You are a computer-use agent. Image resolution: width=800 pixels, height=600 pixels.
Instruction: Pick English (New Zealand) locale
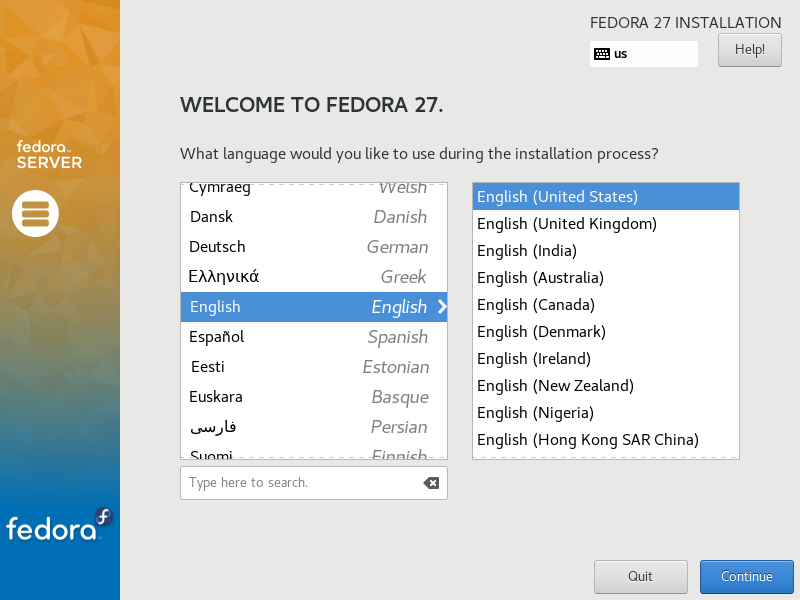(x=606, y=386)
